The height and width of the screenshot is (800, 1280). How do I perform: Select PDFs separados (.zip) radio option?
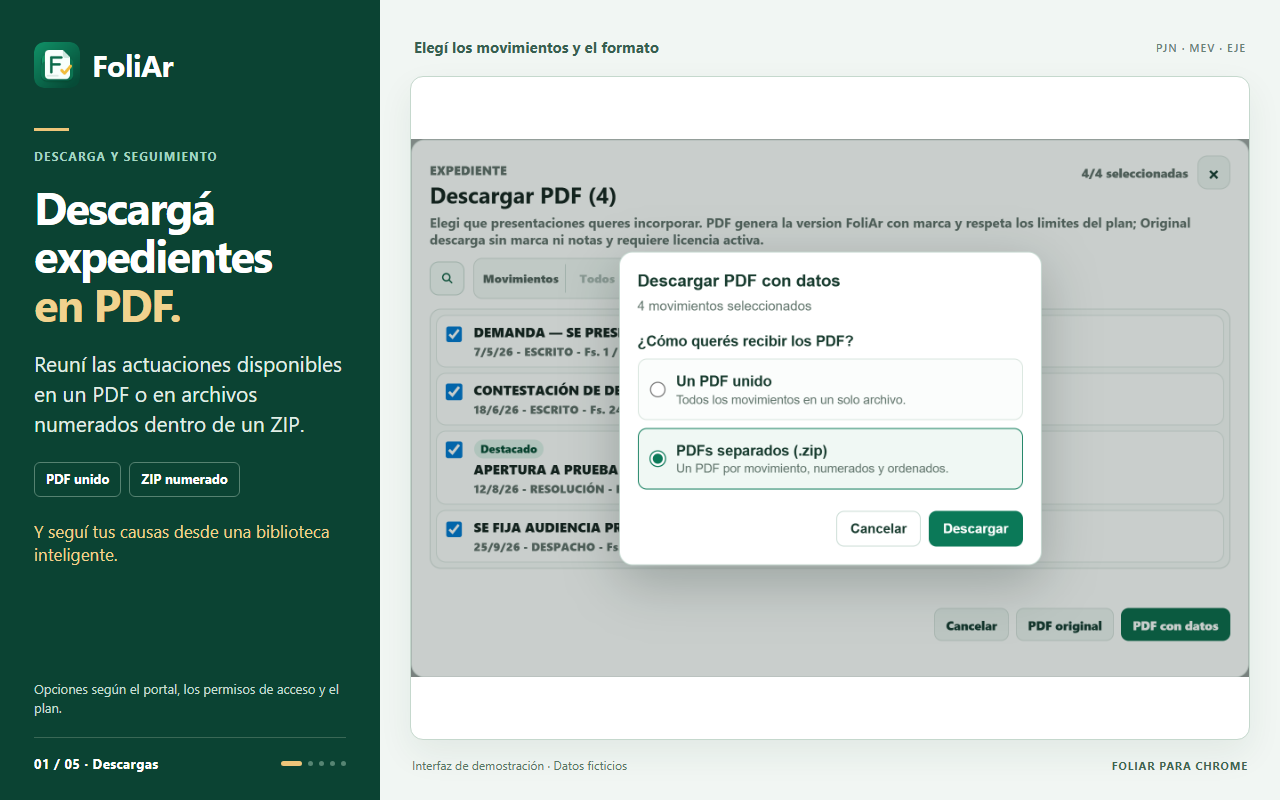(657, 459)
